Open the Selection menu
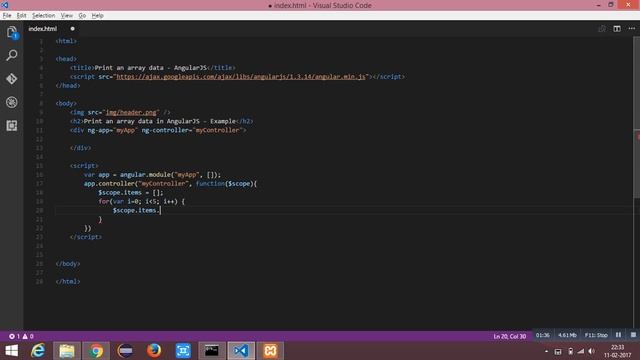 43,16
